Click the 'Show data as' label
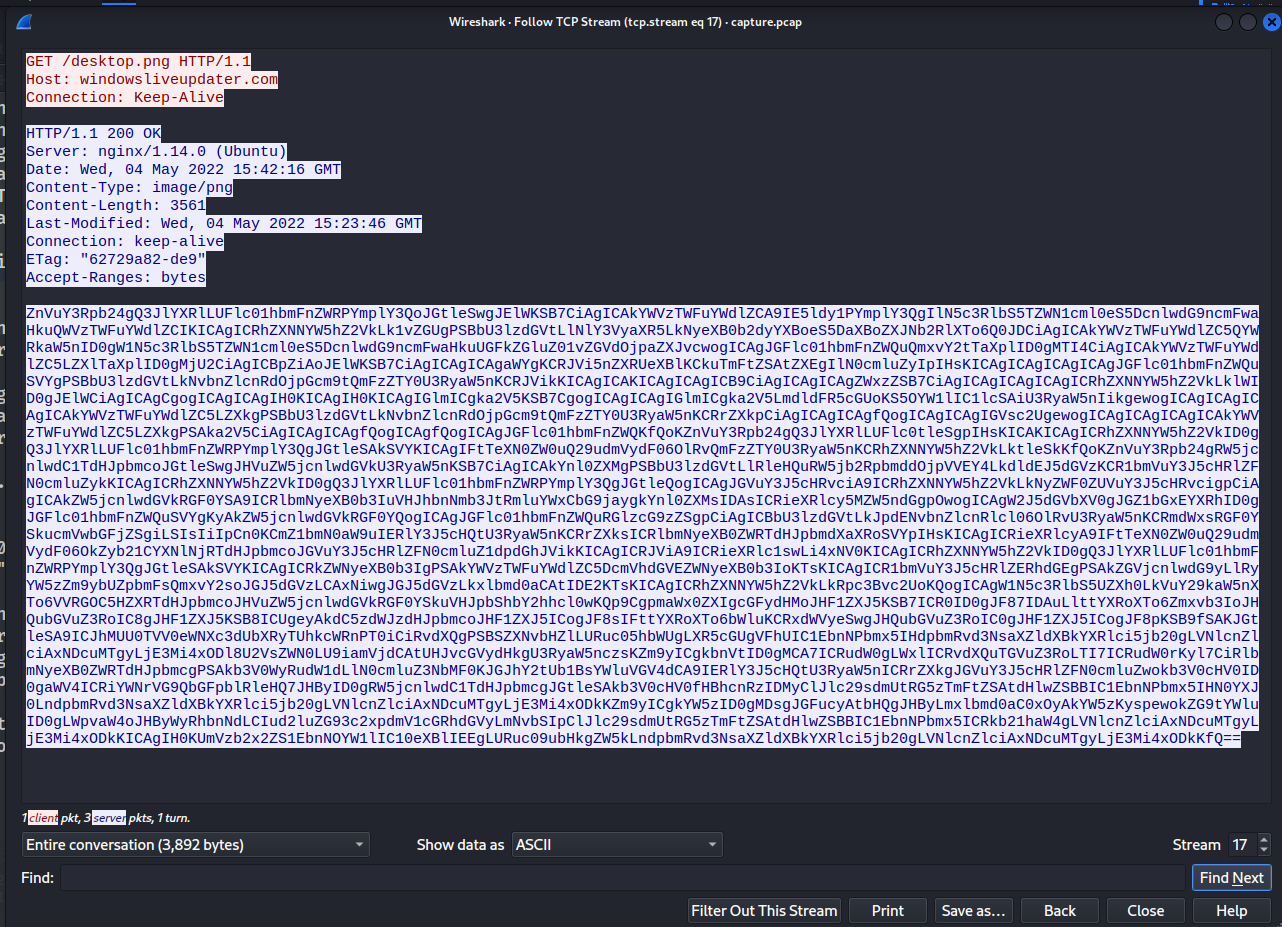The width and height of the screenshot is (1282, 927). pos(460,845)
